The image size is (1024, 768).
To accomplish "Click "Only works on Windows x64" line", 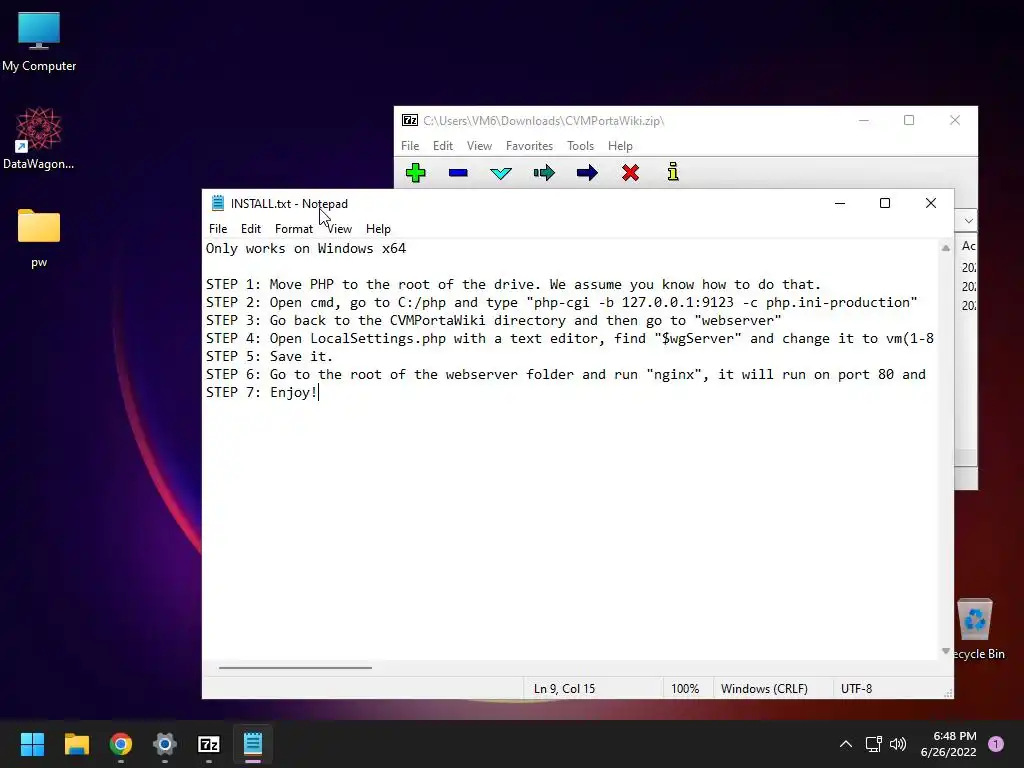I will coord(306,248).
